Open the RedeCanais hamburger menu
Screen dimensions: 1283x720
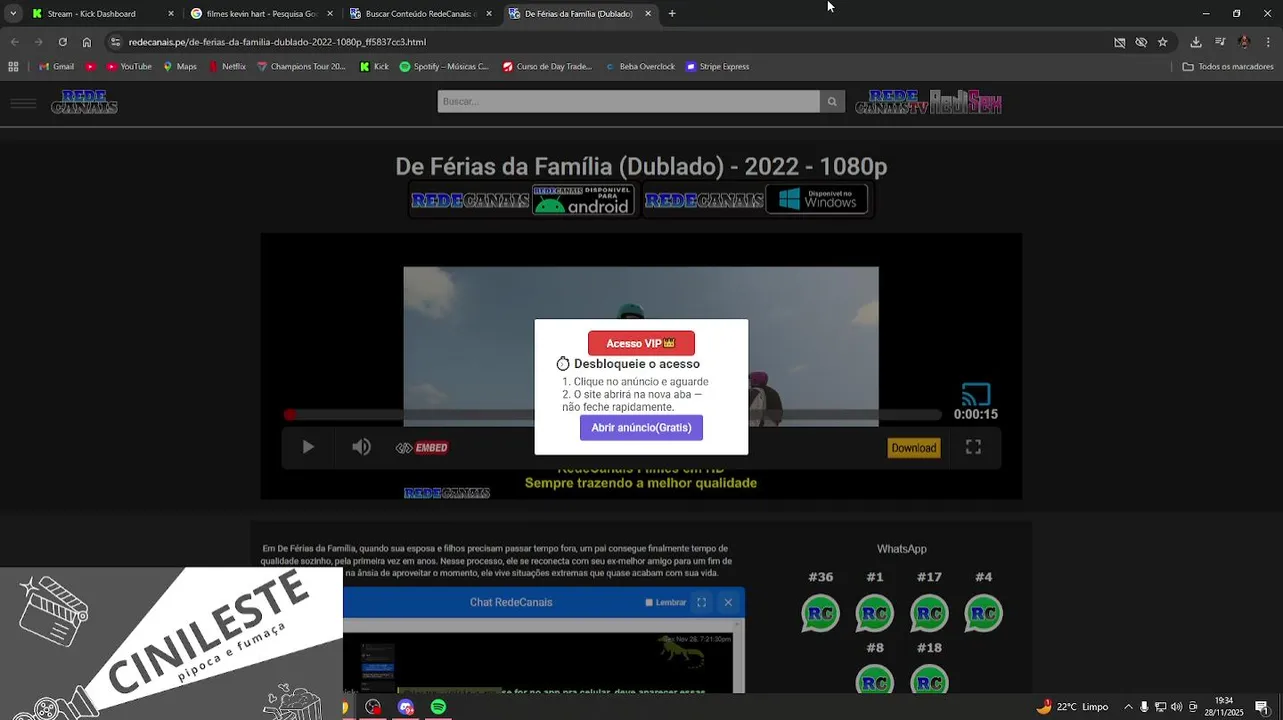tap(23, 102)
